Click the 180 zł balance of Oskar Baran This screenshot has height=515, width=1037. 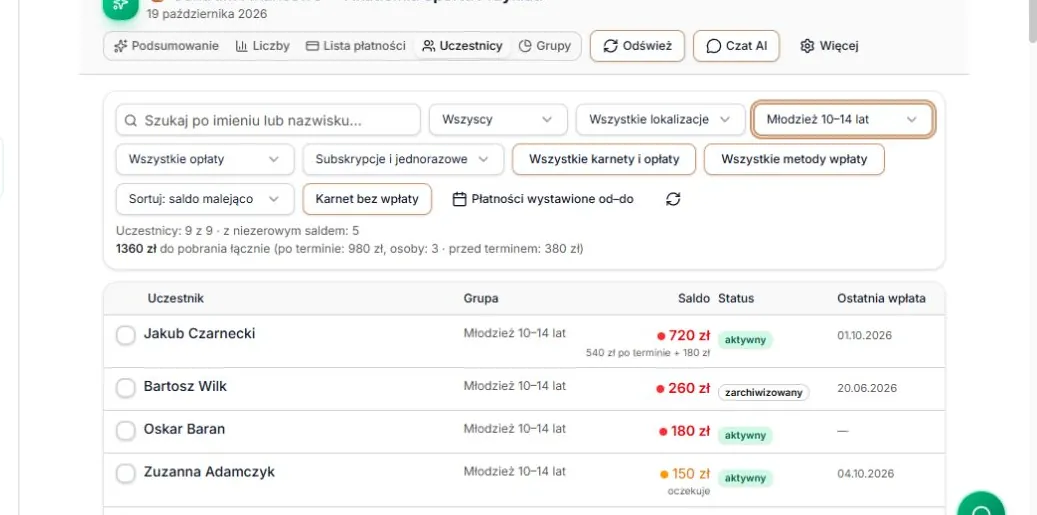point(690,431)
